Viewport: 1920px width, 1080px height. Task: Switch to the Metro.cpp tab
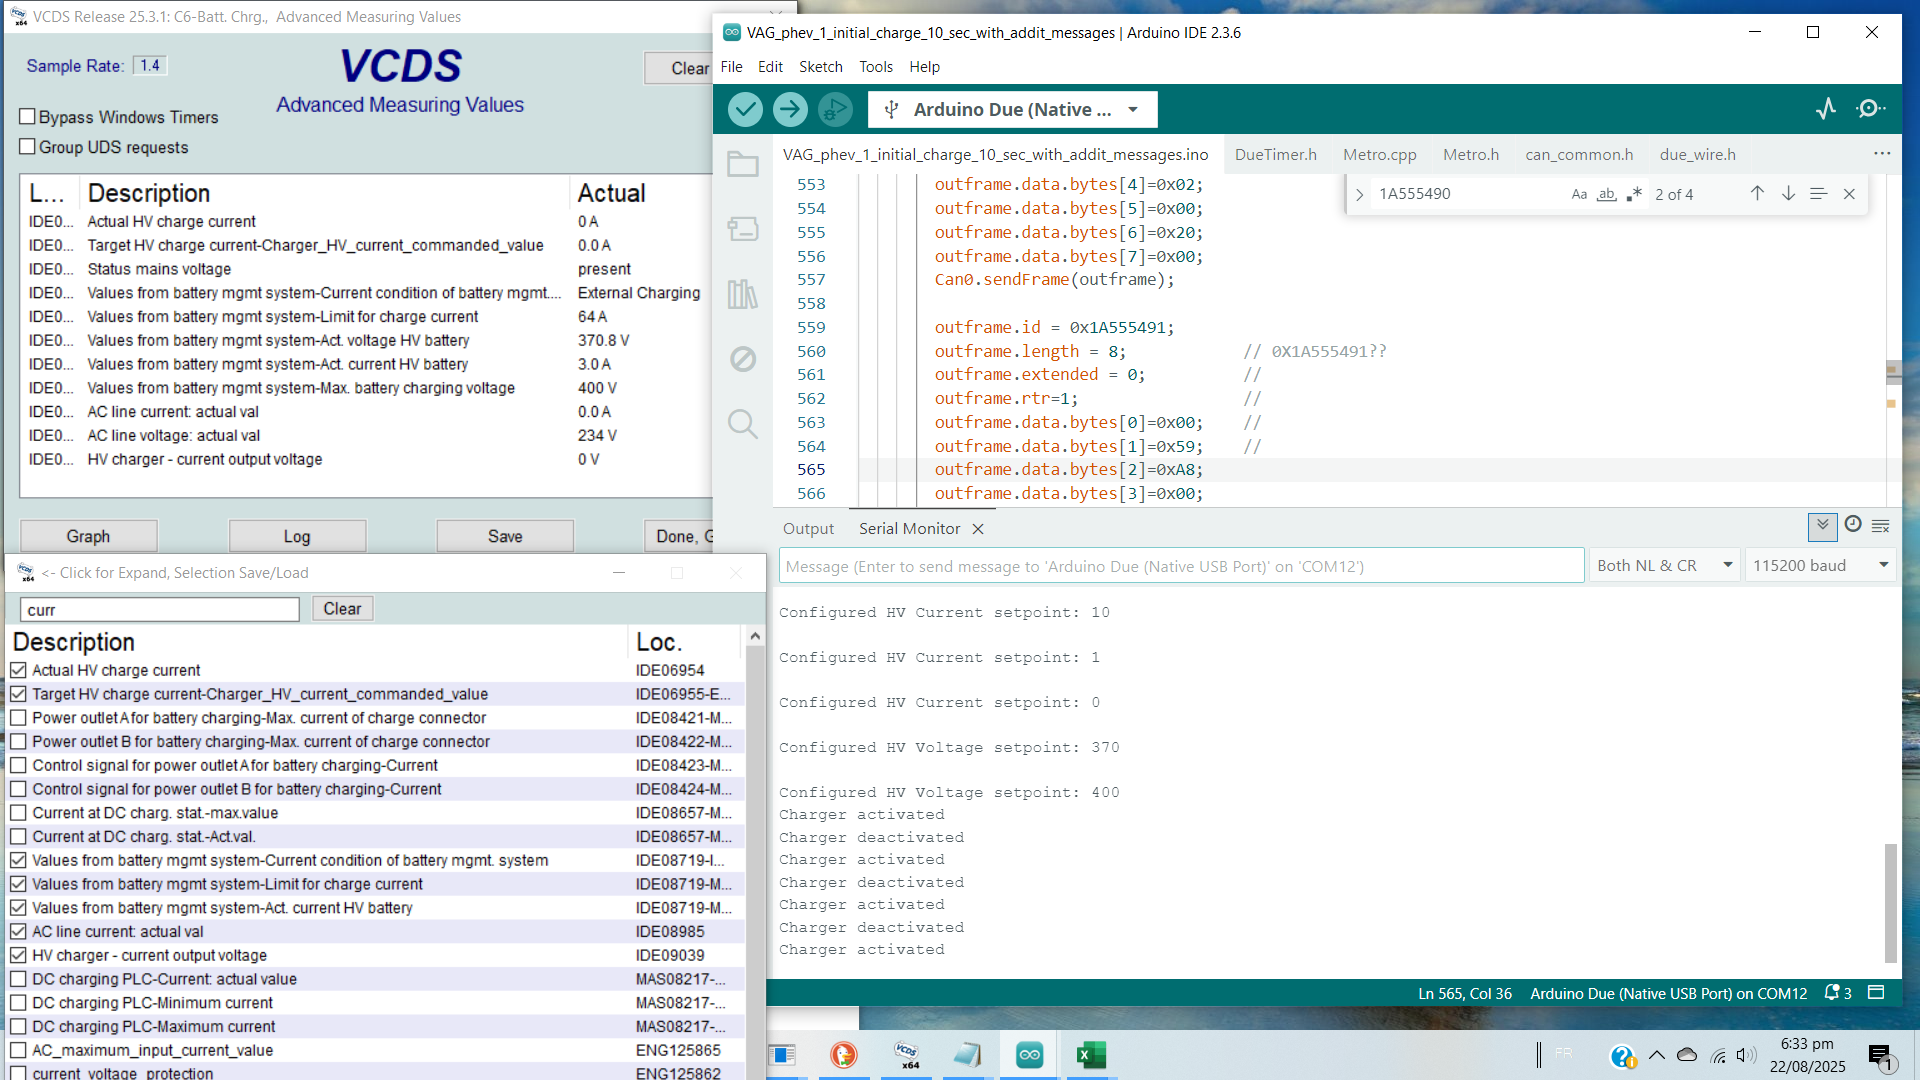(x=1379, y=154)
